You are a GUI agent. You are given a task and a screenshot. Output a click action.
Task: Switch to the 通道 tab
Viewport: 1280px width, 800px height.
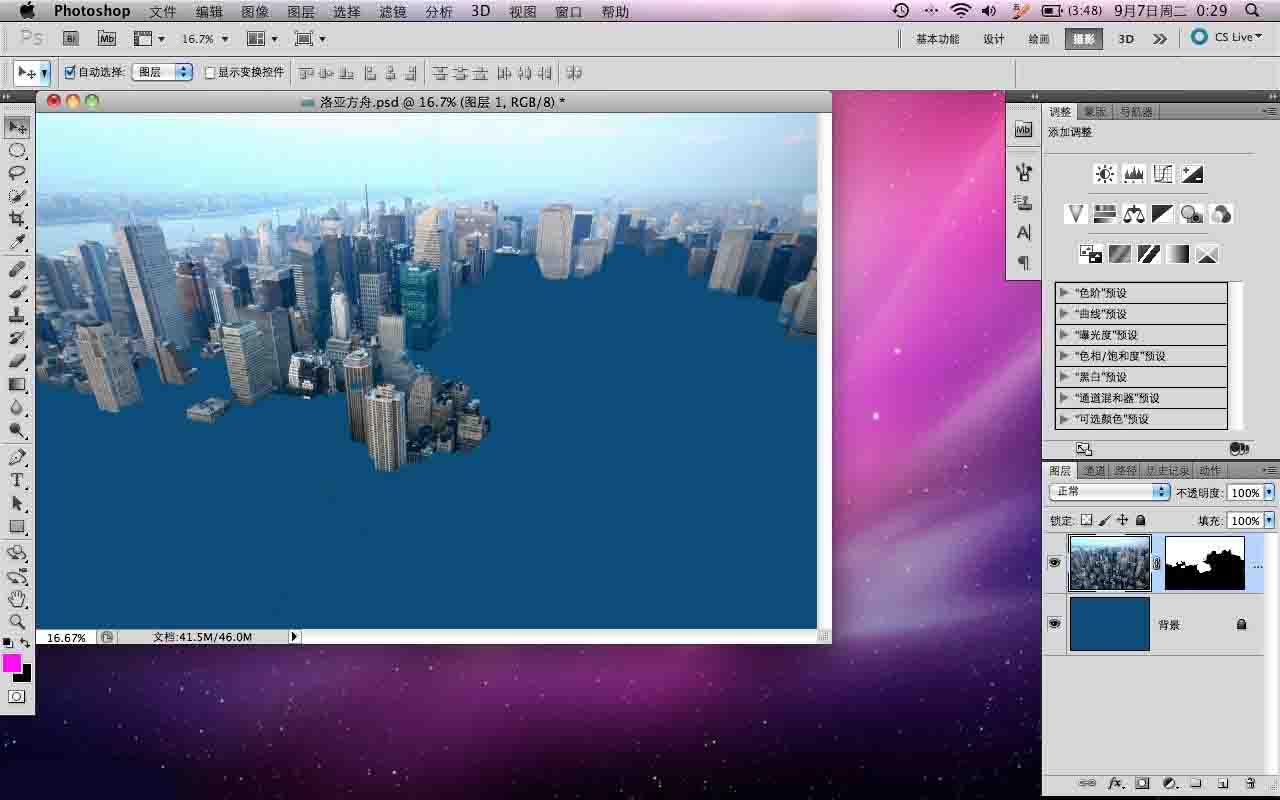[x=1095, y=471]
